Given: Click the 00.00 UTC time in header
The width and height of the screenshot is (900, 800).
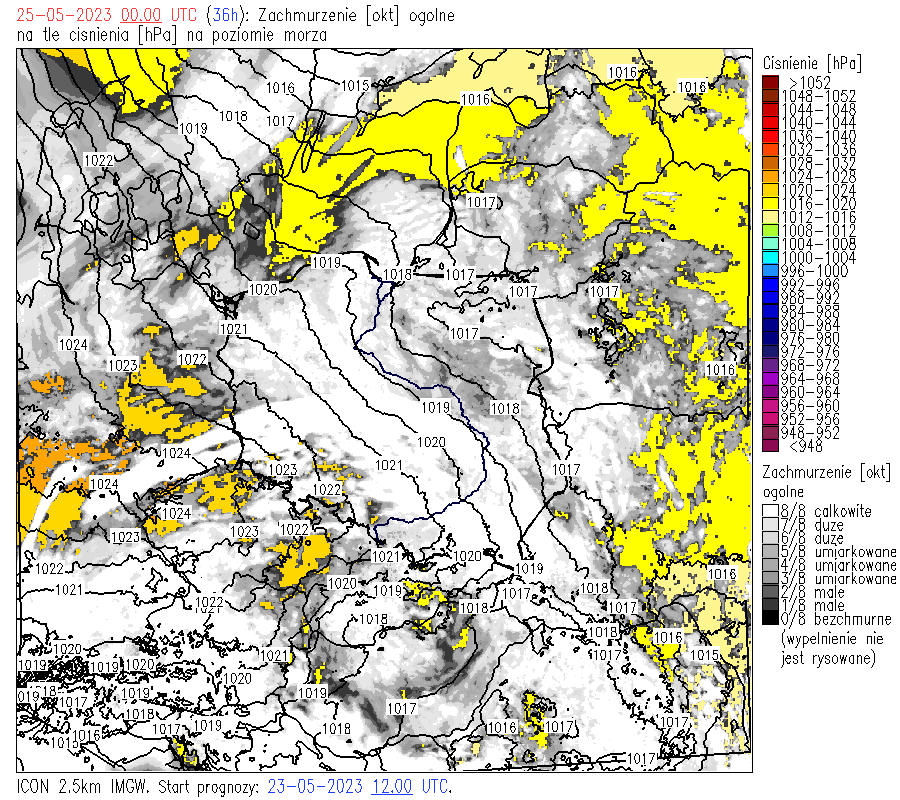Looking at the screenshot, I should [140, 16].
